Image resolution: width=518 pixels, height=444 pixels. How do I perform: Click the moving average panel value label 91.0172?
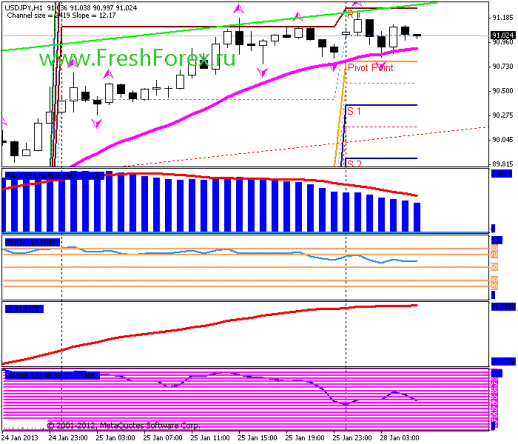click(x=24, y=309)
